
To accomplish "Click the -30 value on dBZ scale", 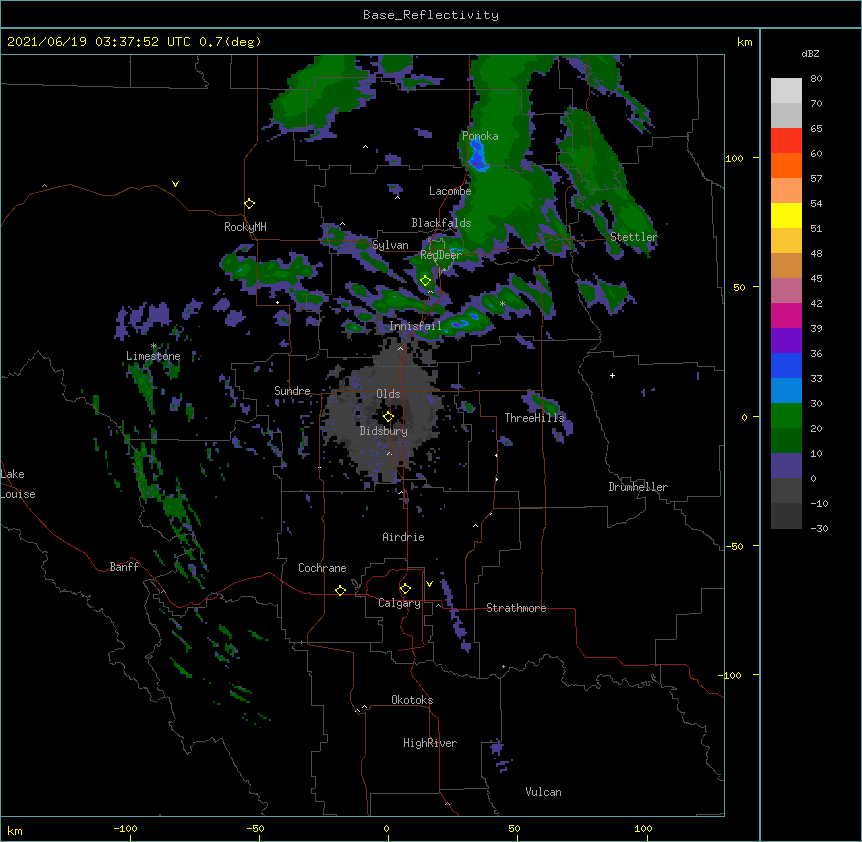I will tap(819, 529).
